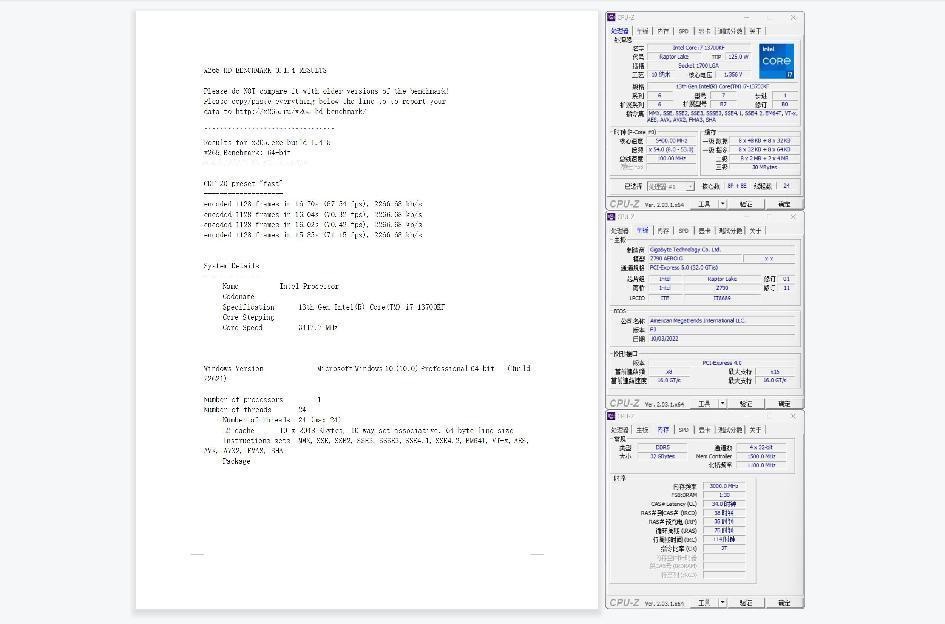Click 工具 button in the memory window
Image resolution: width=945 pixels, height=624 pixels.
tap(704, 602)
